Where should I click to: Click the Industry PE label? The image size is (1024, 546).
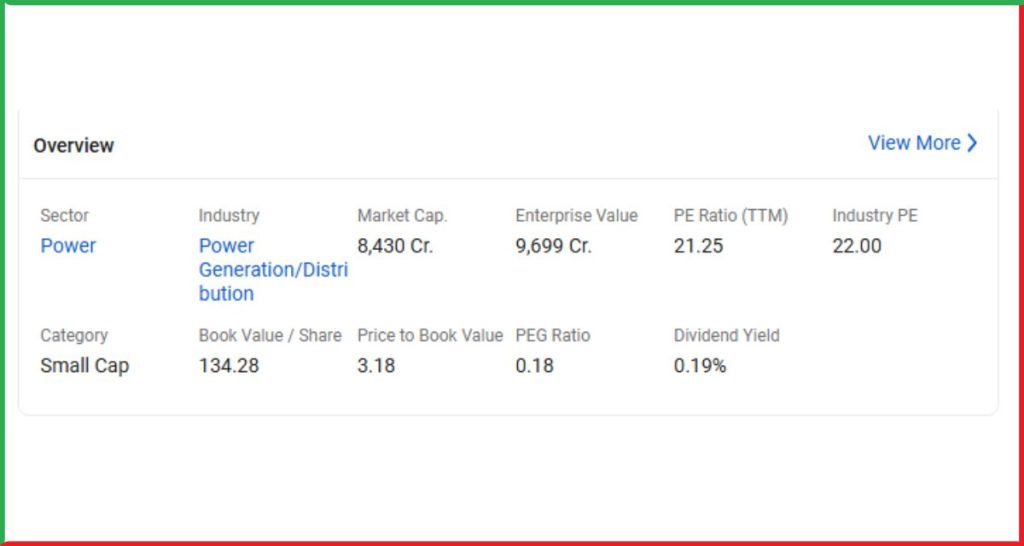click(x=875, y=216)
